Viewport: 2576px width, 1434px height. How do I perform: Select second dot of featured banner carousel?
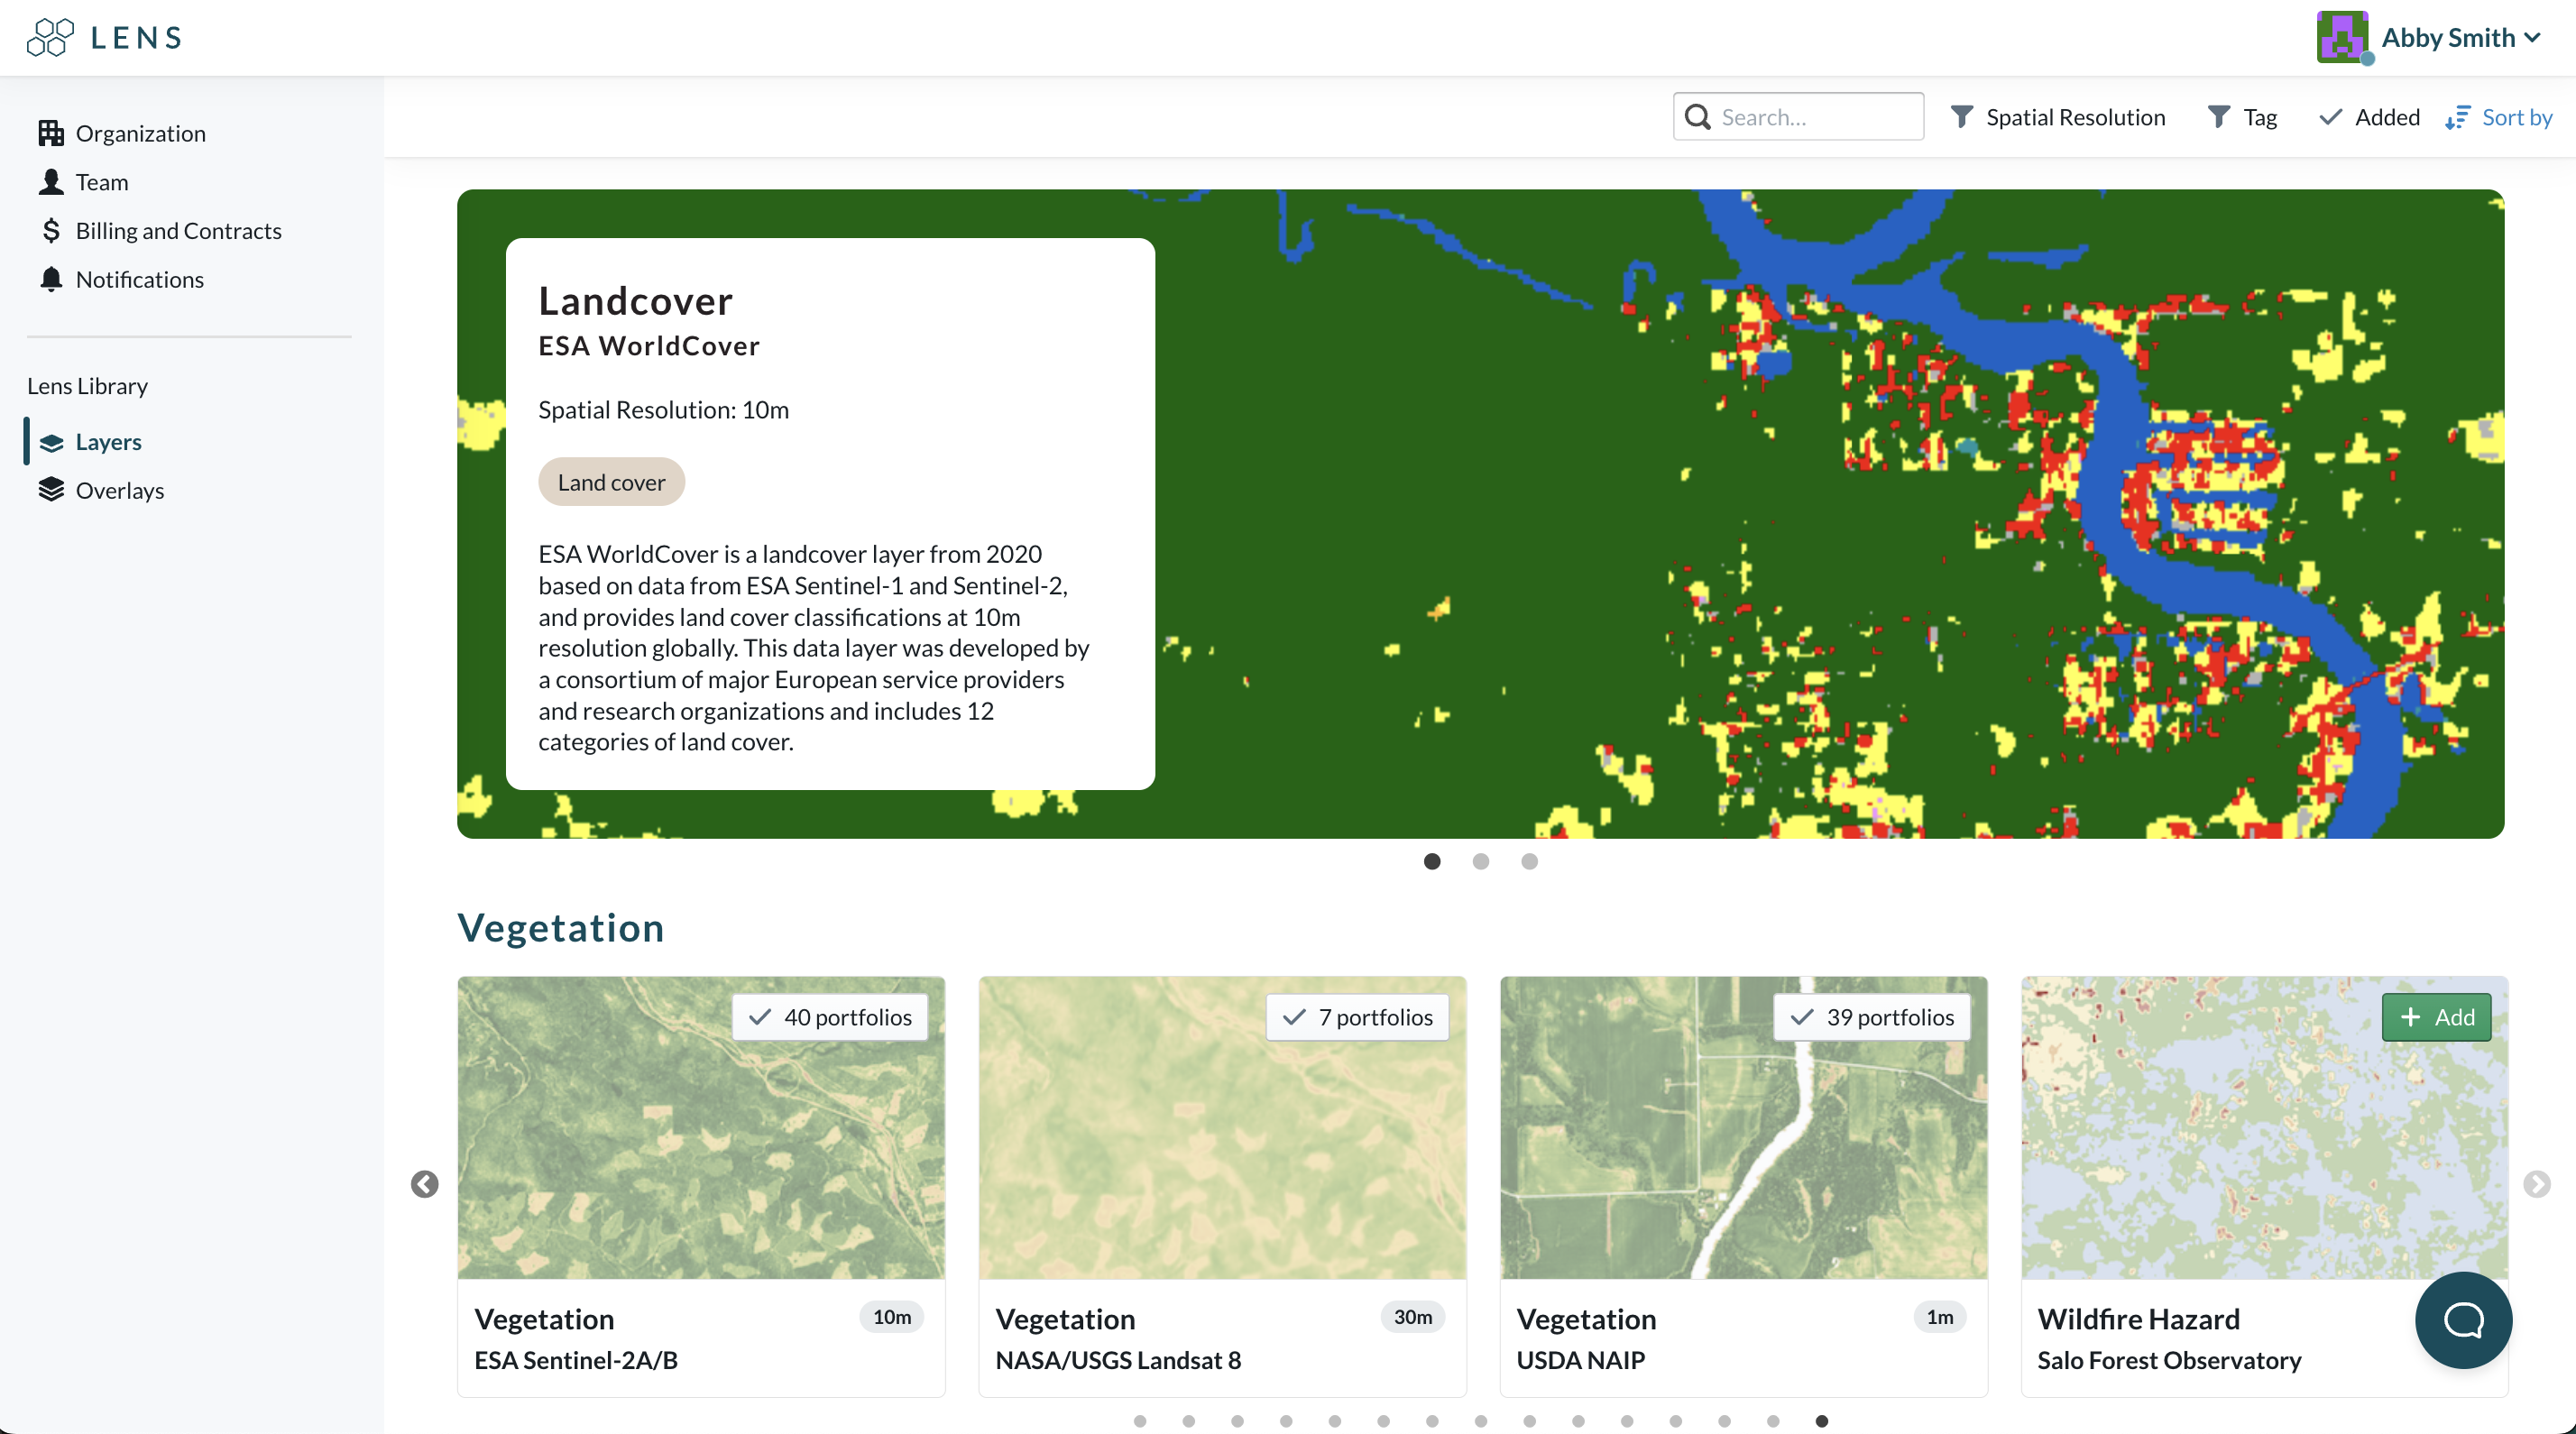tap(1480, 861)
